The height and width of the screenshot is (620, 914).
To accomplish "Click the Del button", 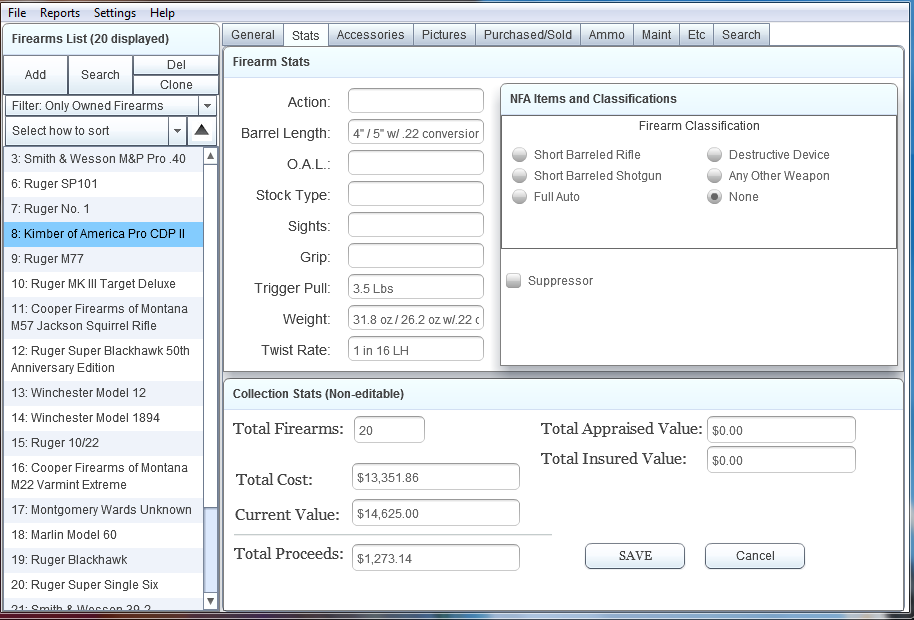I will coord(176,65).
